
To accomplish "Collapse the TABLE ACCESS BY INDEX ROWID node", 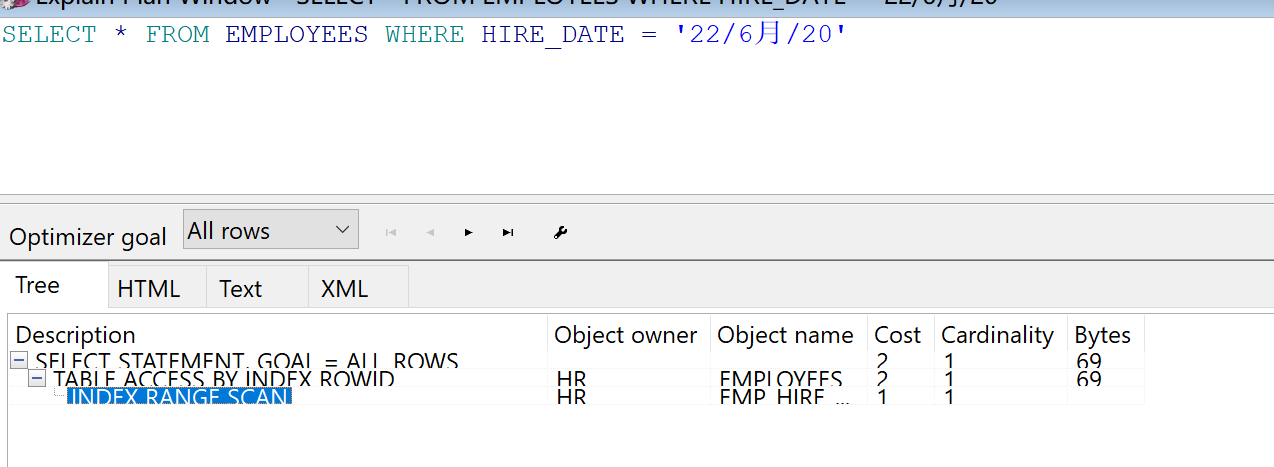I will click(x=37, y=379).
